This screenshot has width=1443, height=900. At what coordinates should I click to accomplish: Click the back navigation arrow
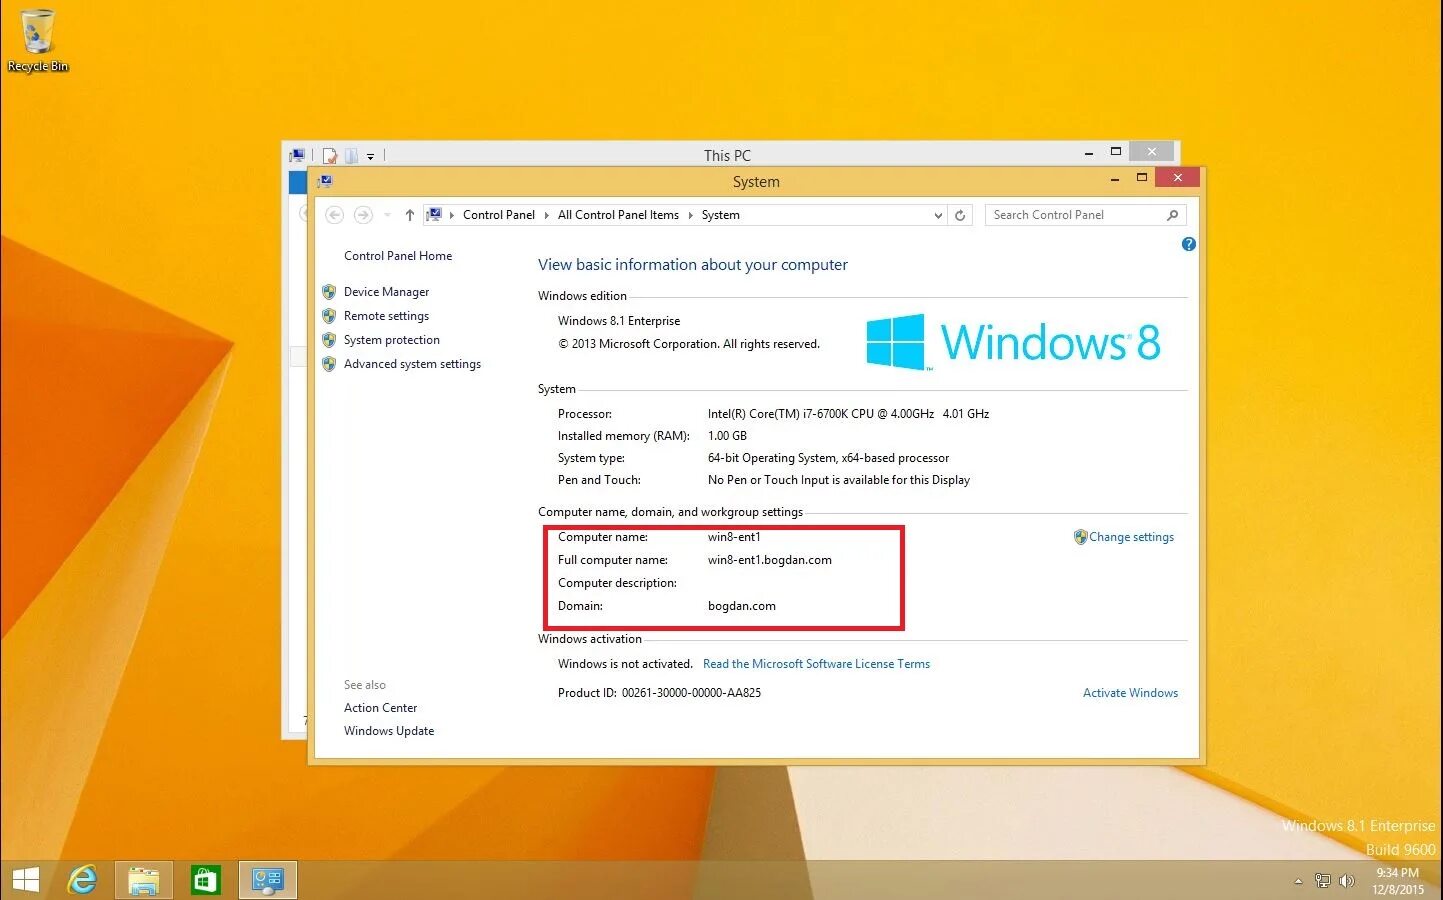click(x=335, y=214)
